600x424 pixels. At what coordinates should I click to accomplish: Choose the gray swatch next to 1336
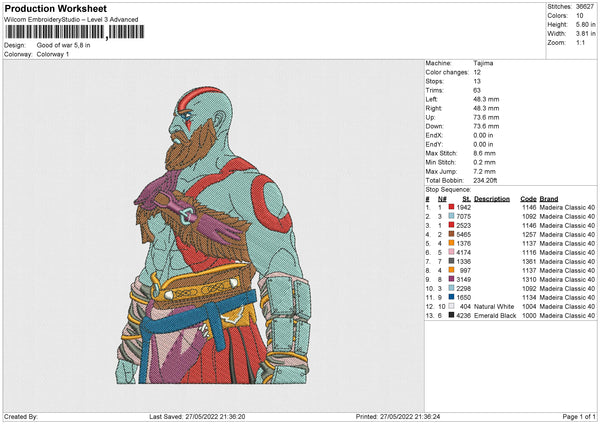[452, 261]
